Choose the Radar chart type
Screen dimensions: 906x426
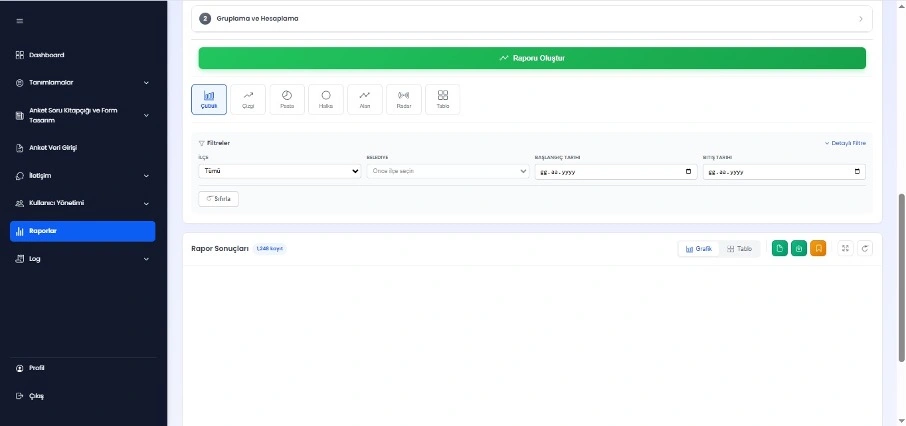403,99
